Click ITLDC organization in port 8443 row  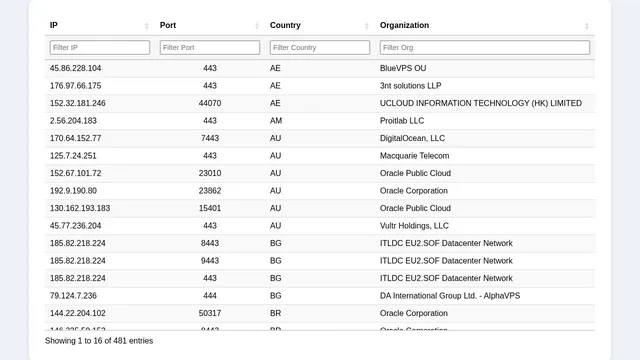point(446,243)
